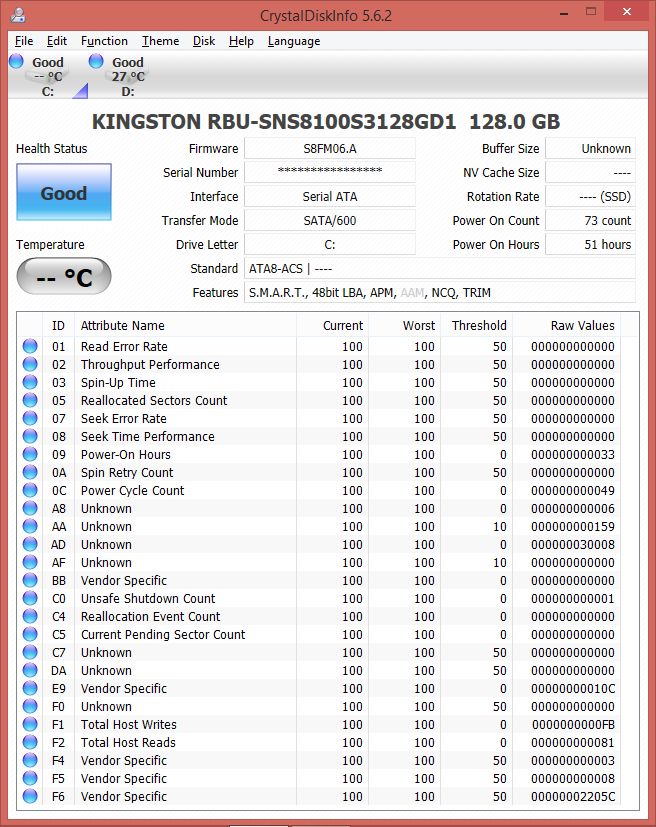Viewport: 656px width, 827px height.
Task: Click status orb for Throughput Performance
Action: [30, 364]
